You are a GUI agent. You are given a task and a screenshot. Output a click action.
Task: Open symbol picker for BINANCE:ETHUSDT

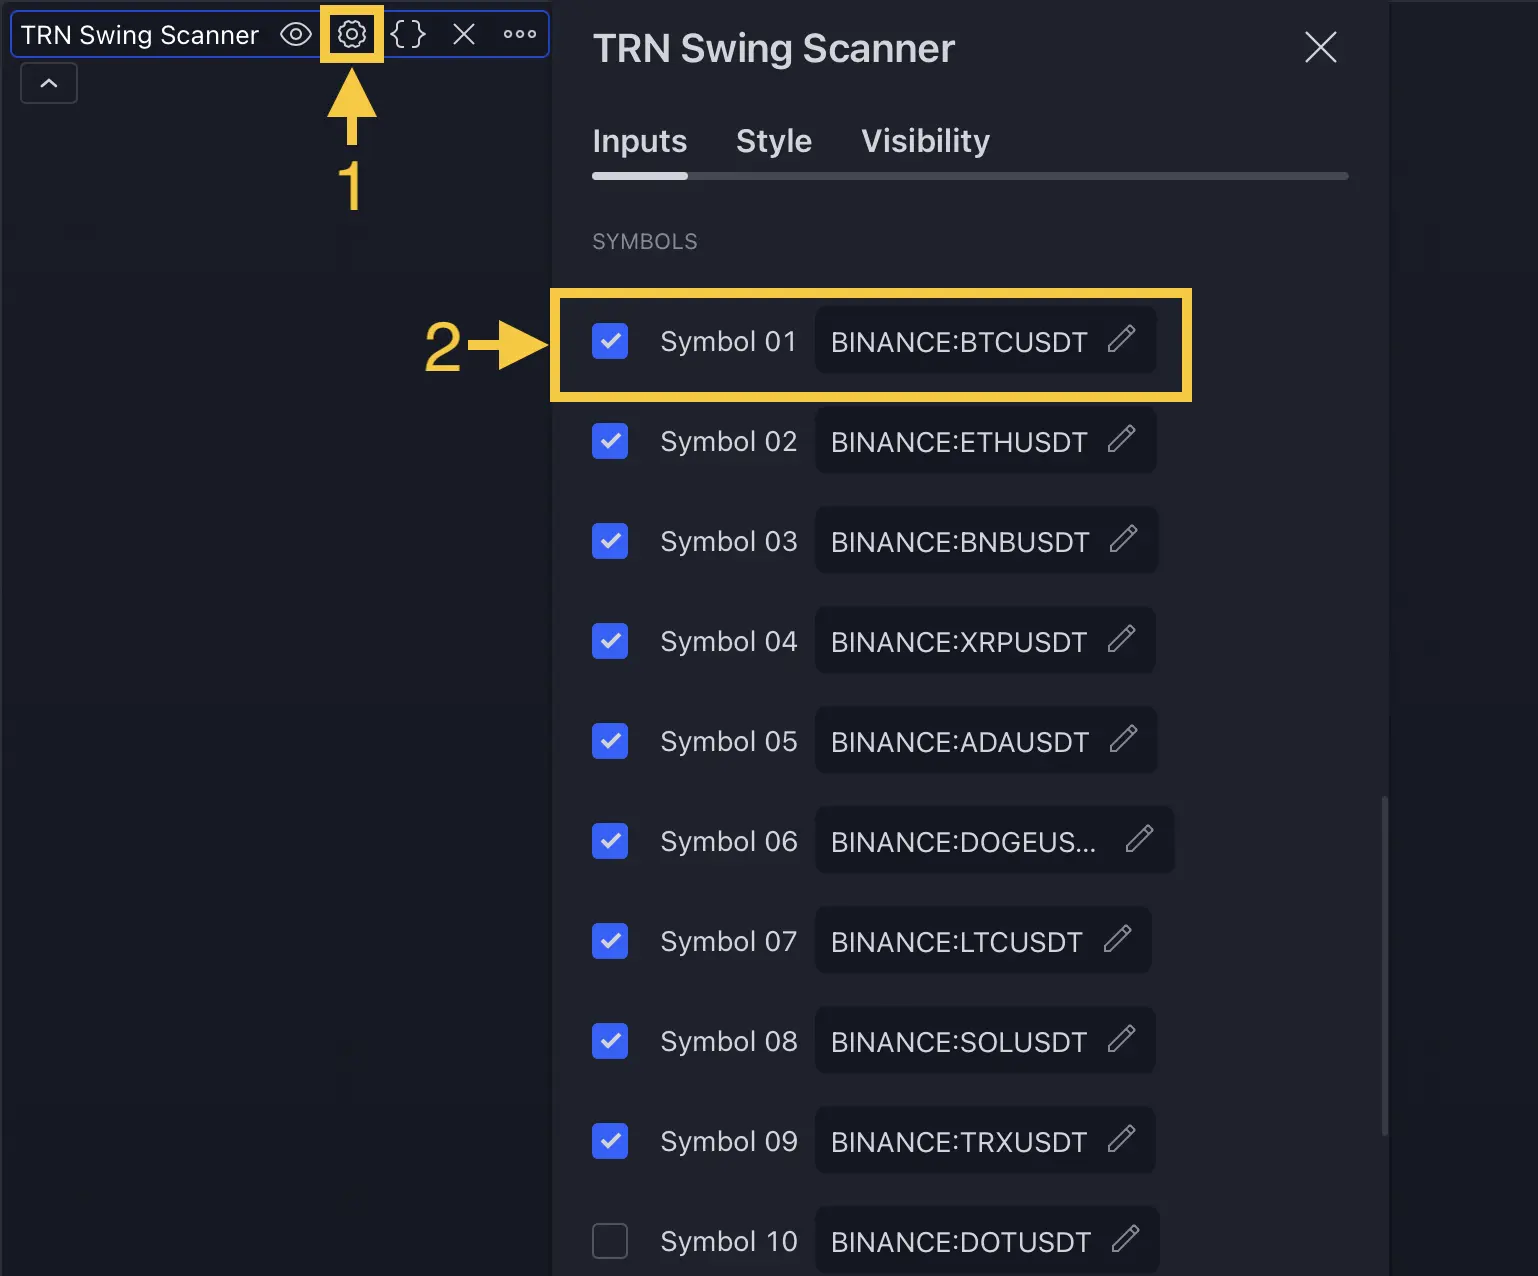tap(959, 441)
